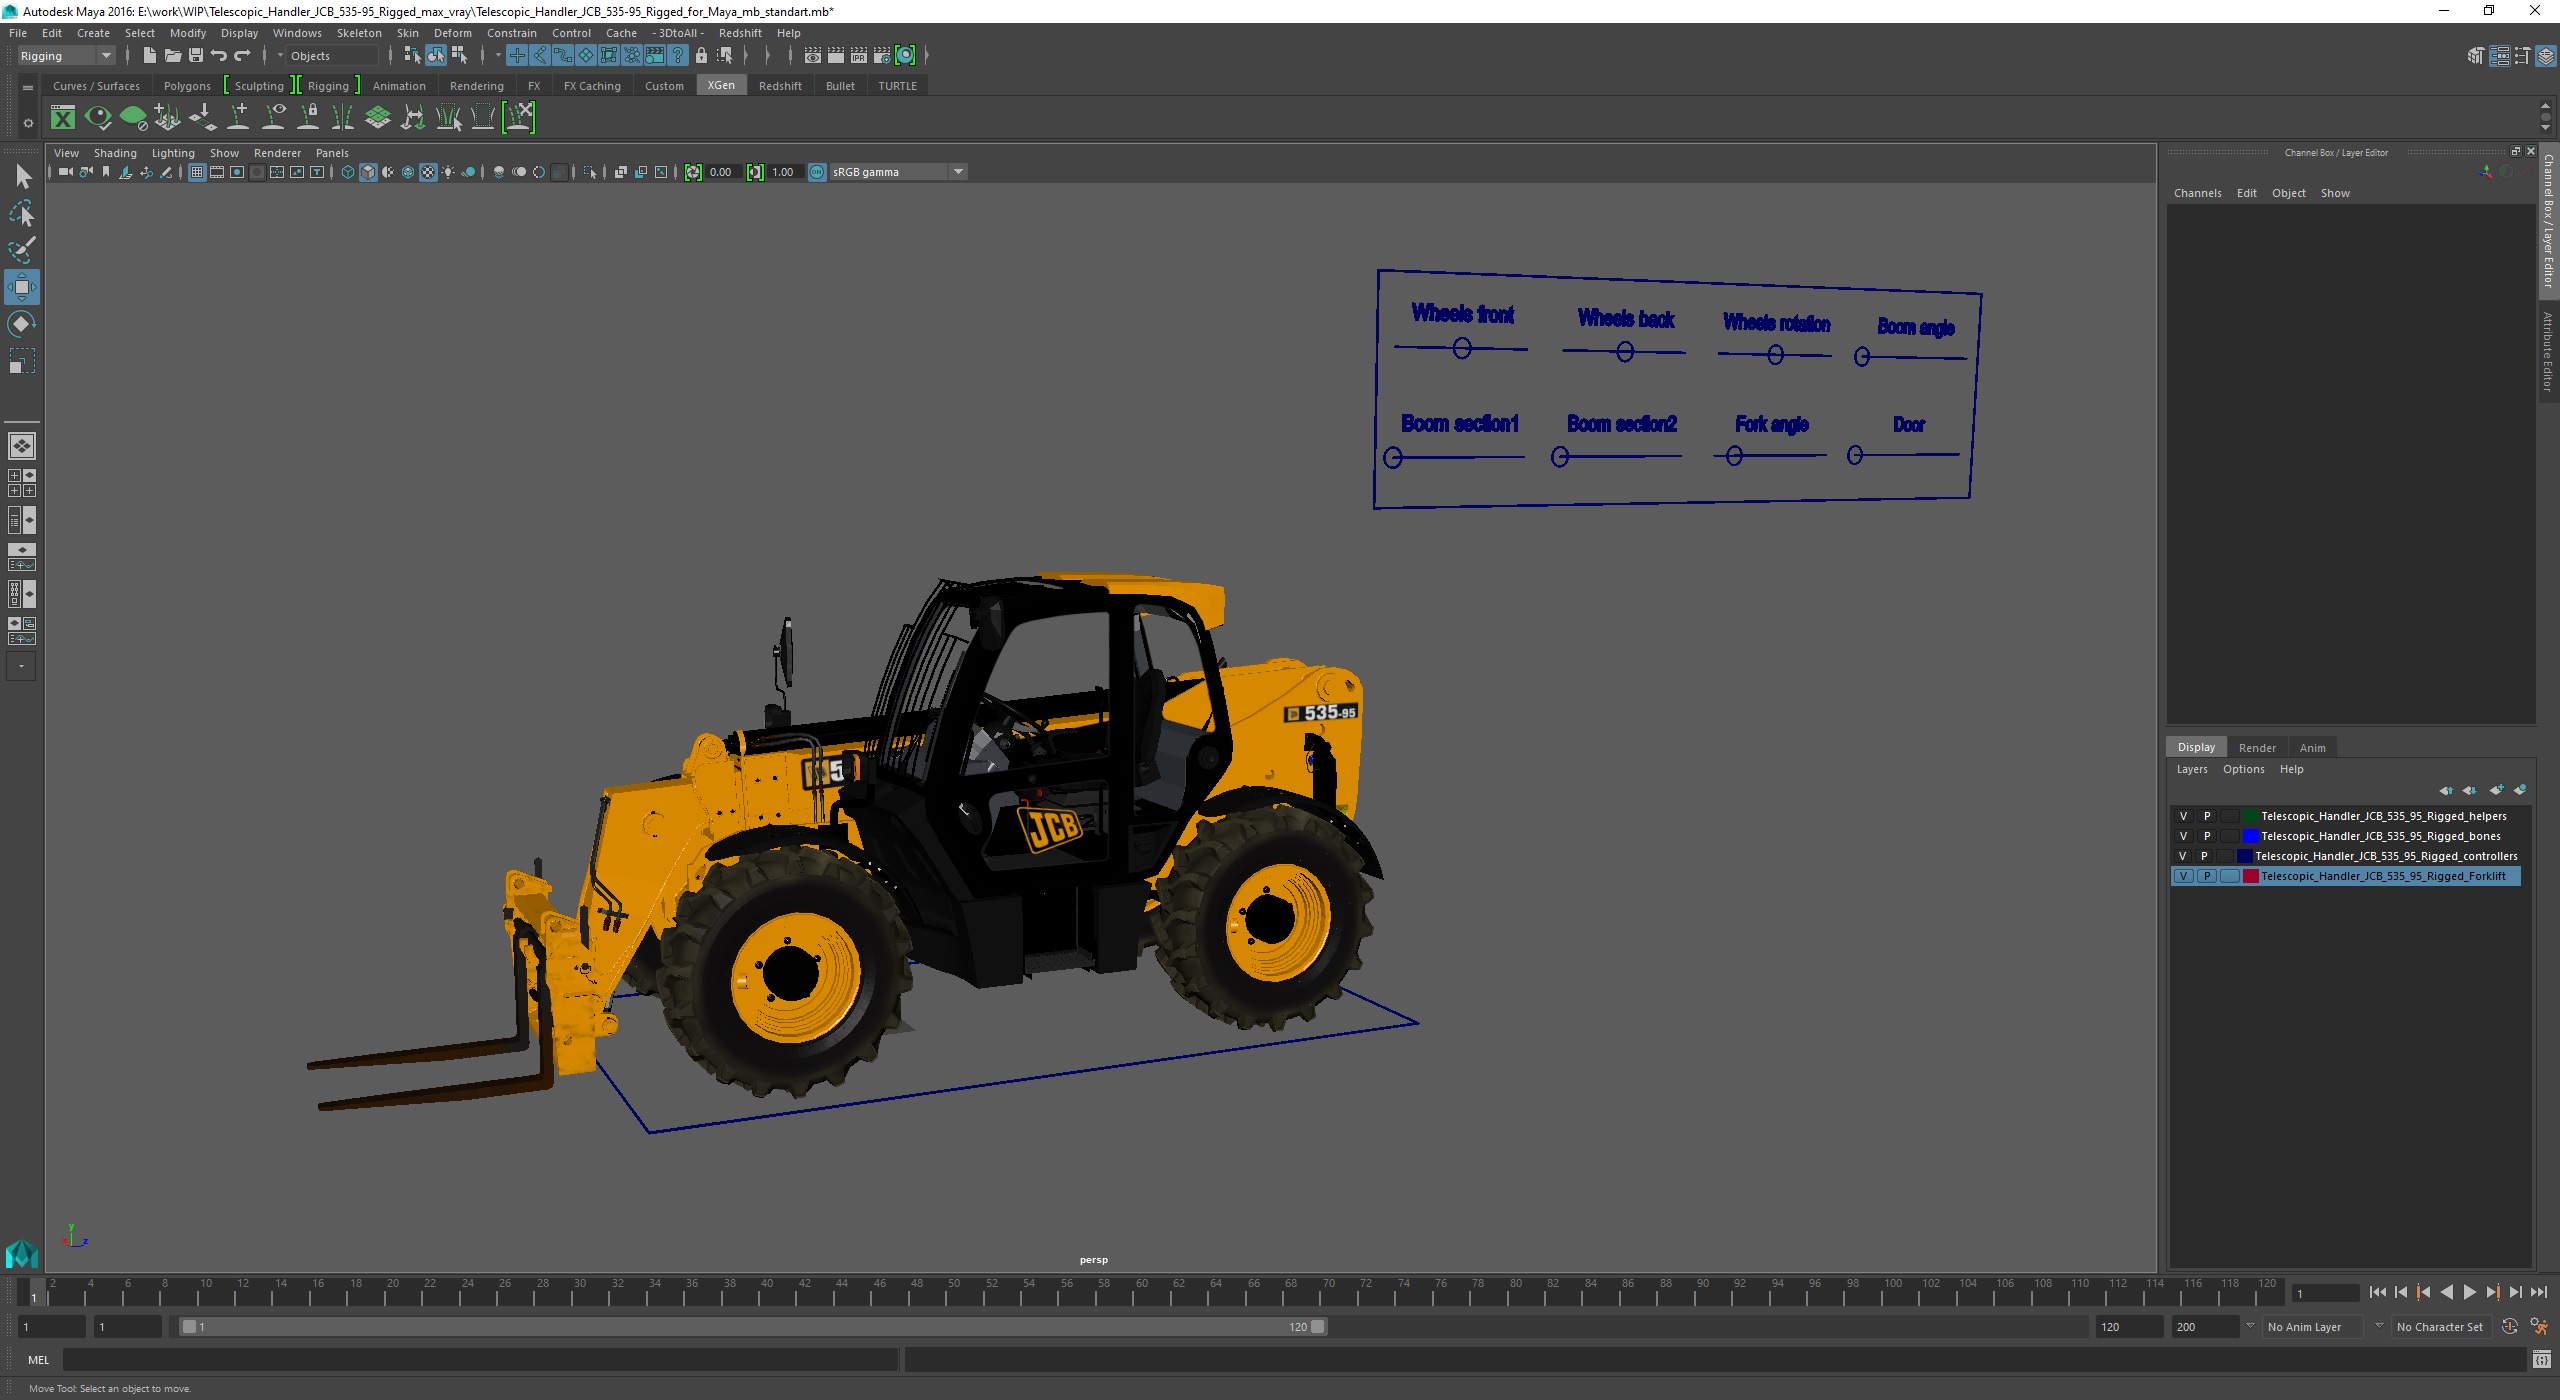Toggle playback P on Rigged_helpers layer
2560x1400 pixels.
pyautogui.click(x=2207, y=816)
